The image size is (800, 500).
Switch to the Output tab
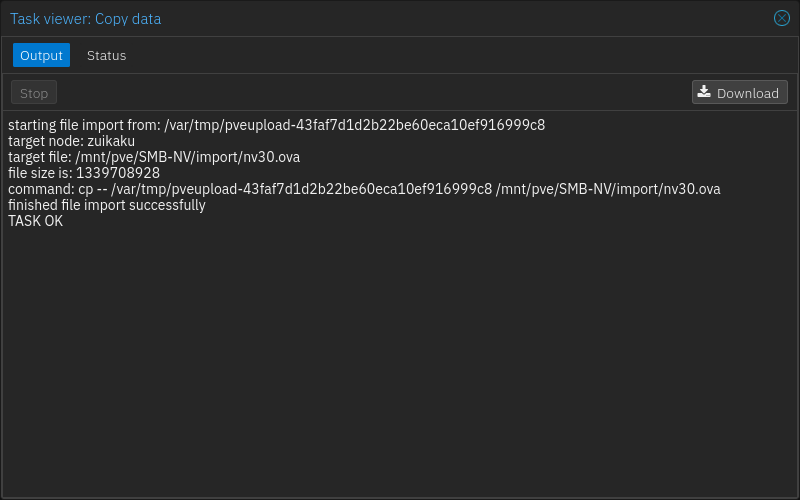click(x=41, y=55)
